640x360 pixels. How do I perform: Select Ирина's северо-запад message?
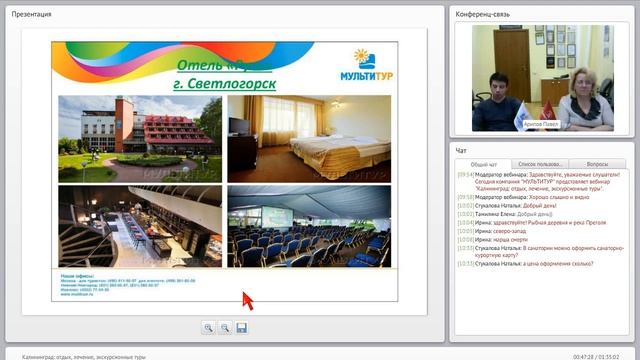pos(492,231)
